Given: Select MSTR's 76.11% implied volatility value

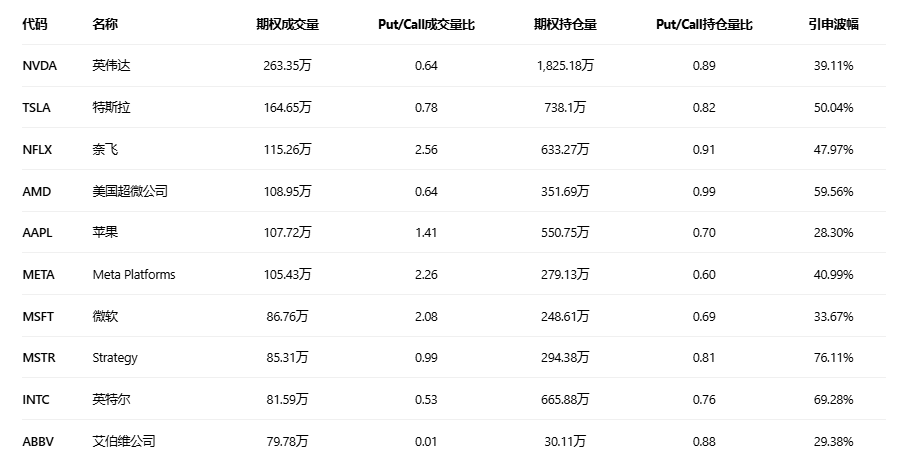Looking at the screenshot, I should pos(833,358).
